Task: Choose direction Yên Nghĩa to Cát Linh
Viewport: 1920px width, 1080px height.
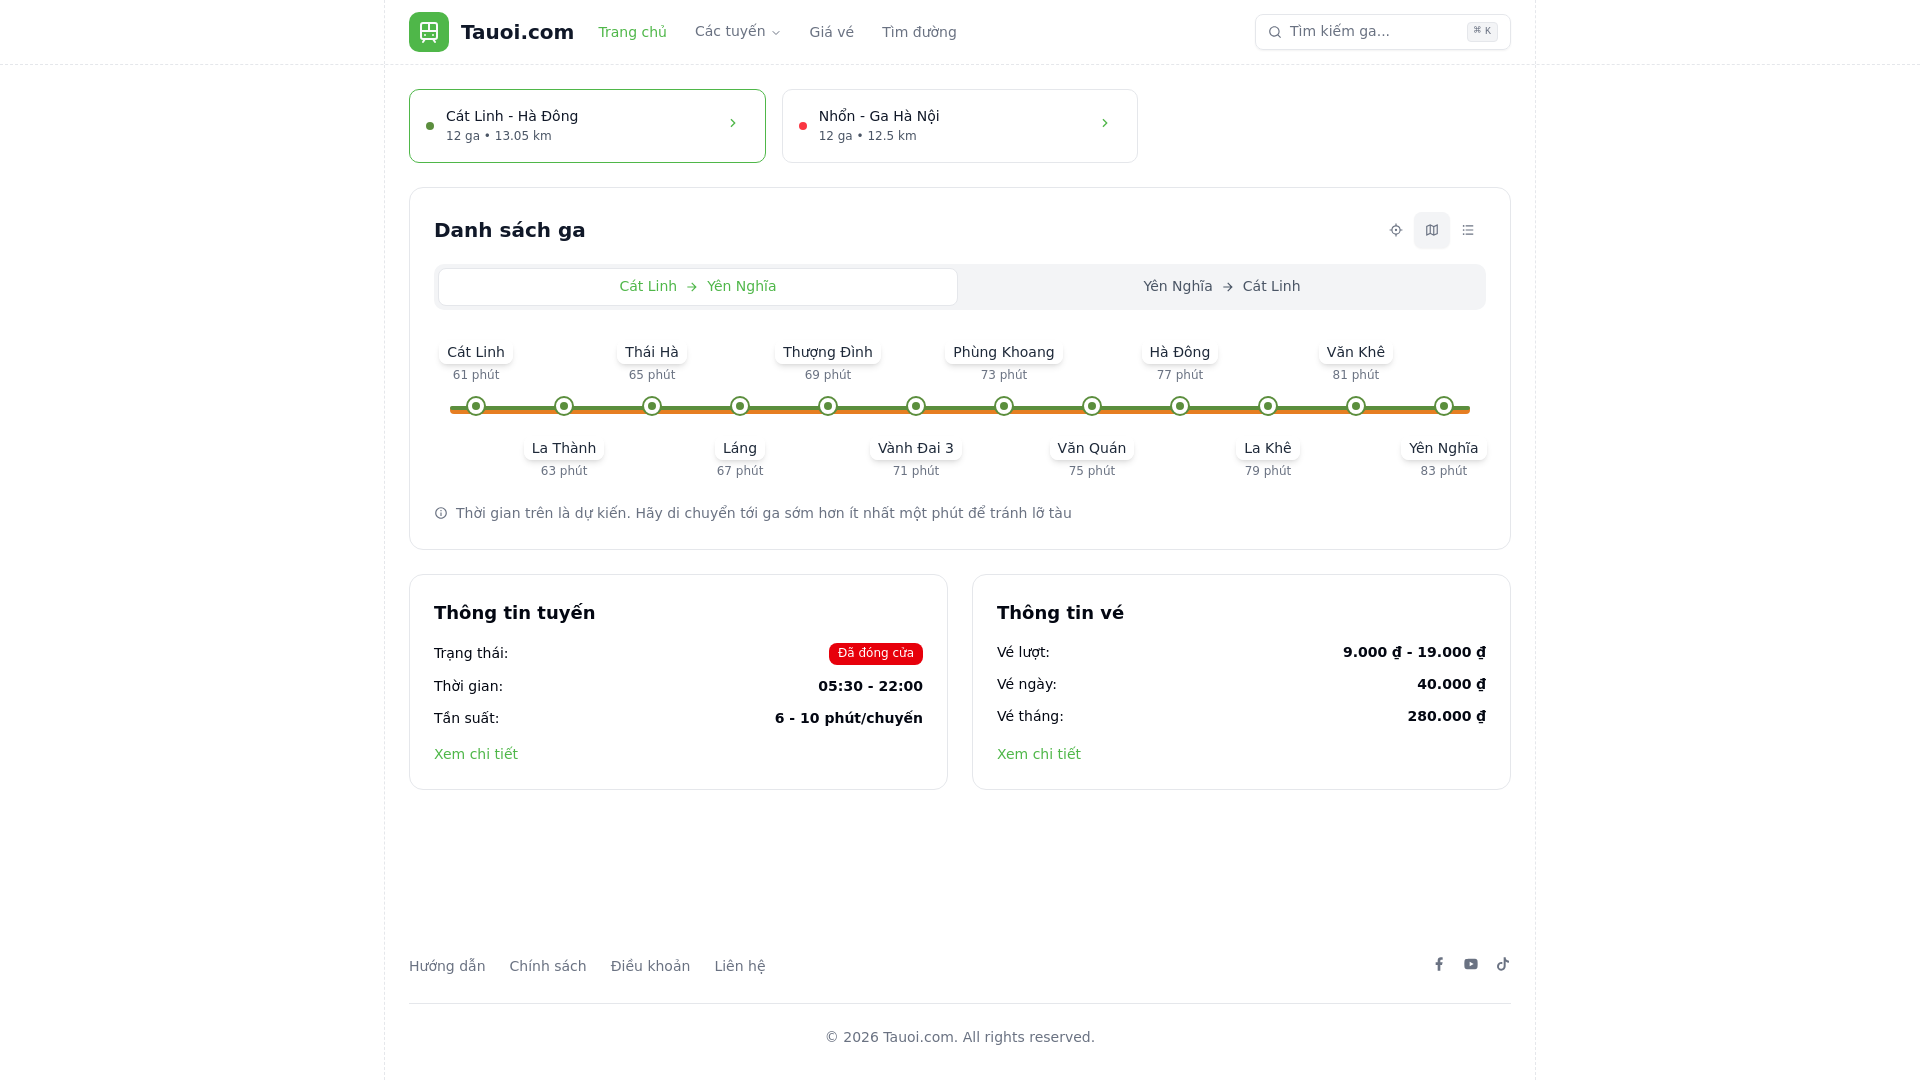Action: point(1222,287)
